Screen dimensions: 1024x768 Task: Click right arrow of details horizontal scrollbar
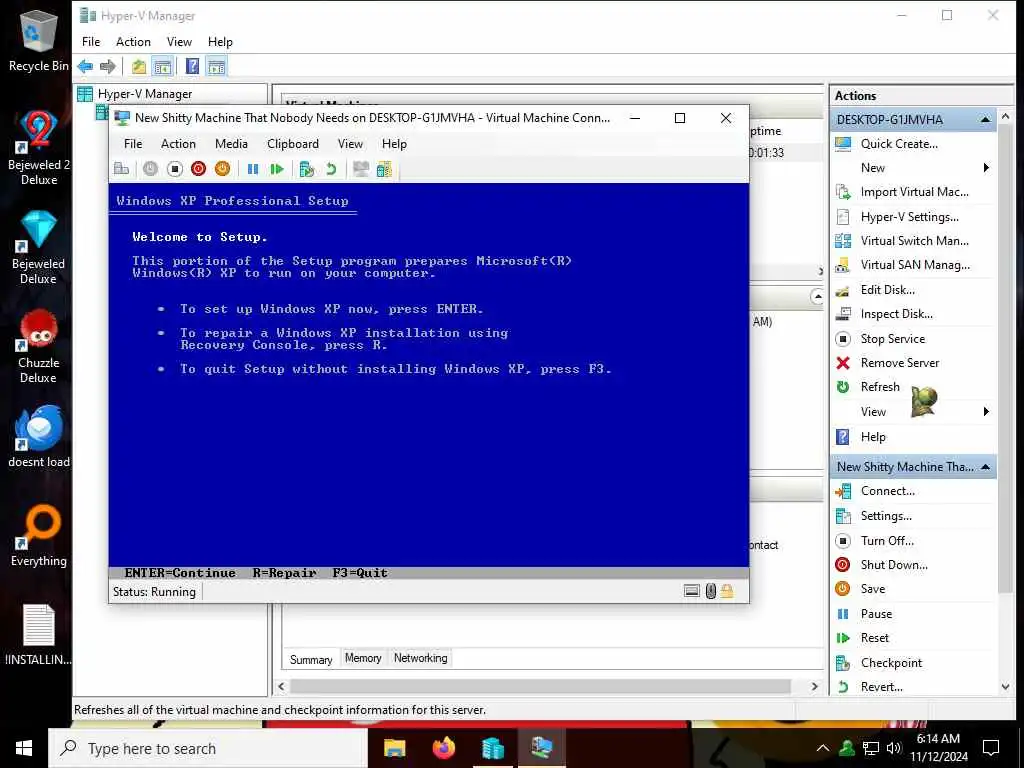click(814, 686)
